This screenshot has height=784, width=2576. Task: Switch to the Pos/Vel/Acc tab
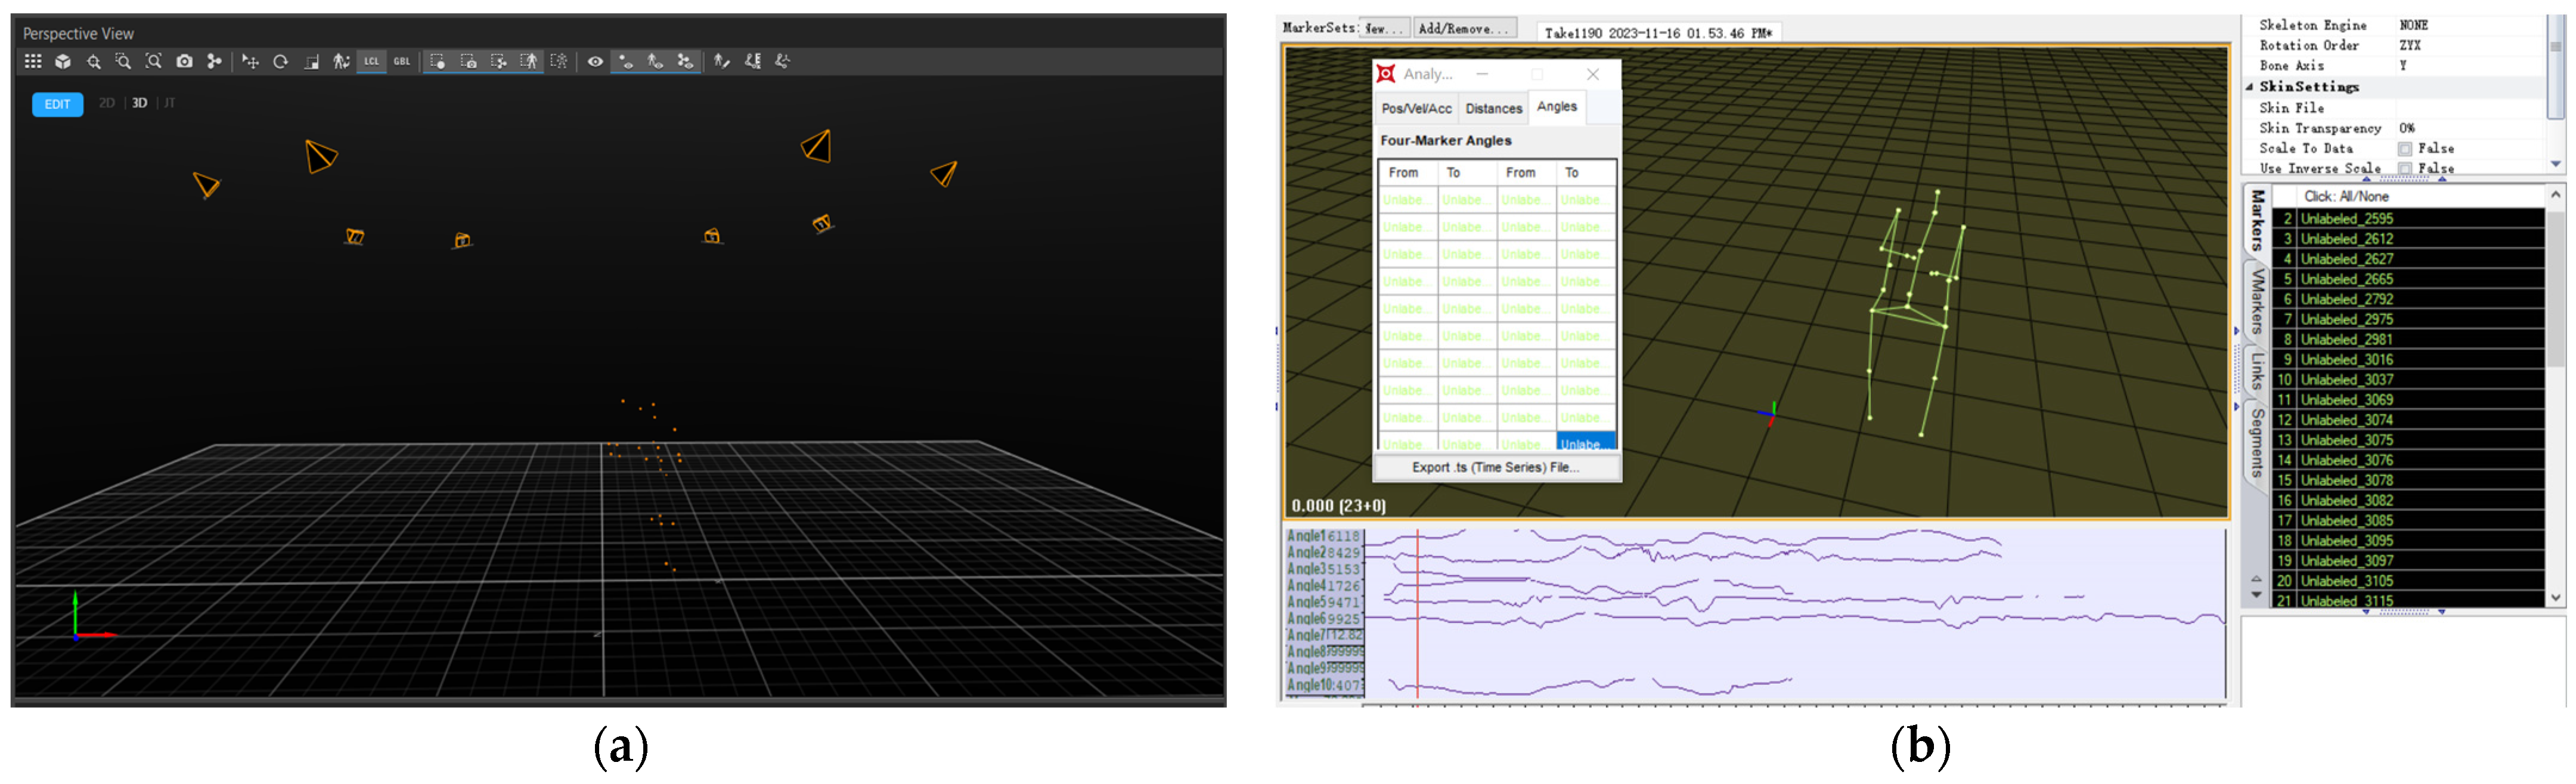[1416, 109]
